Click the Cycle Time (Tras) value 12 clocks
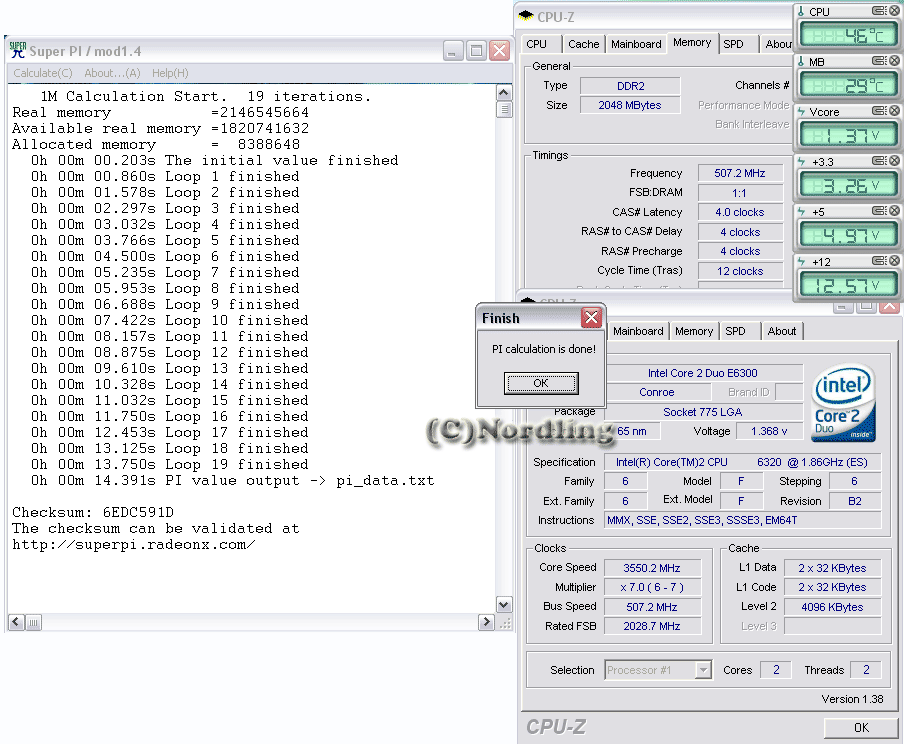Screen dimensions: 904x744 740,271
